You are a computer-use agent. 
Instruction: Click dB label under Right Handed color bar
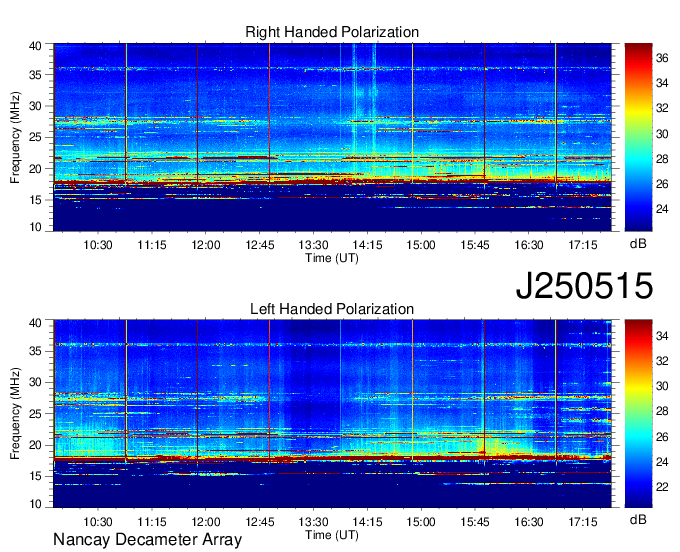[x=638, y=244]
